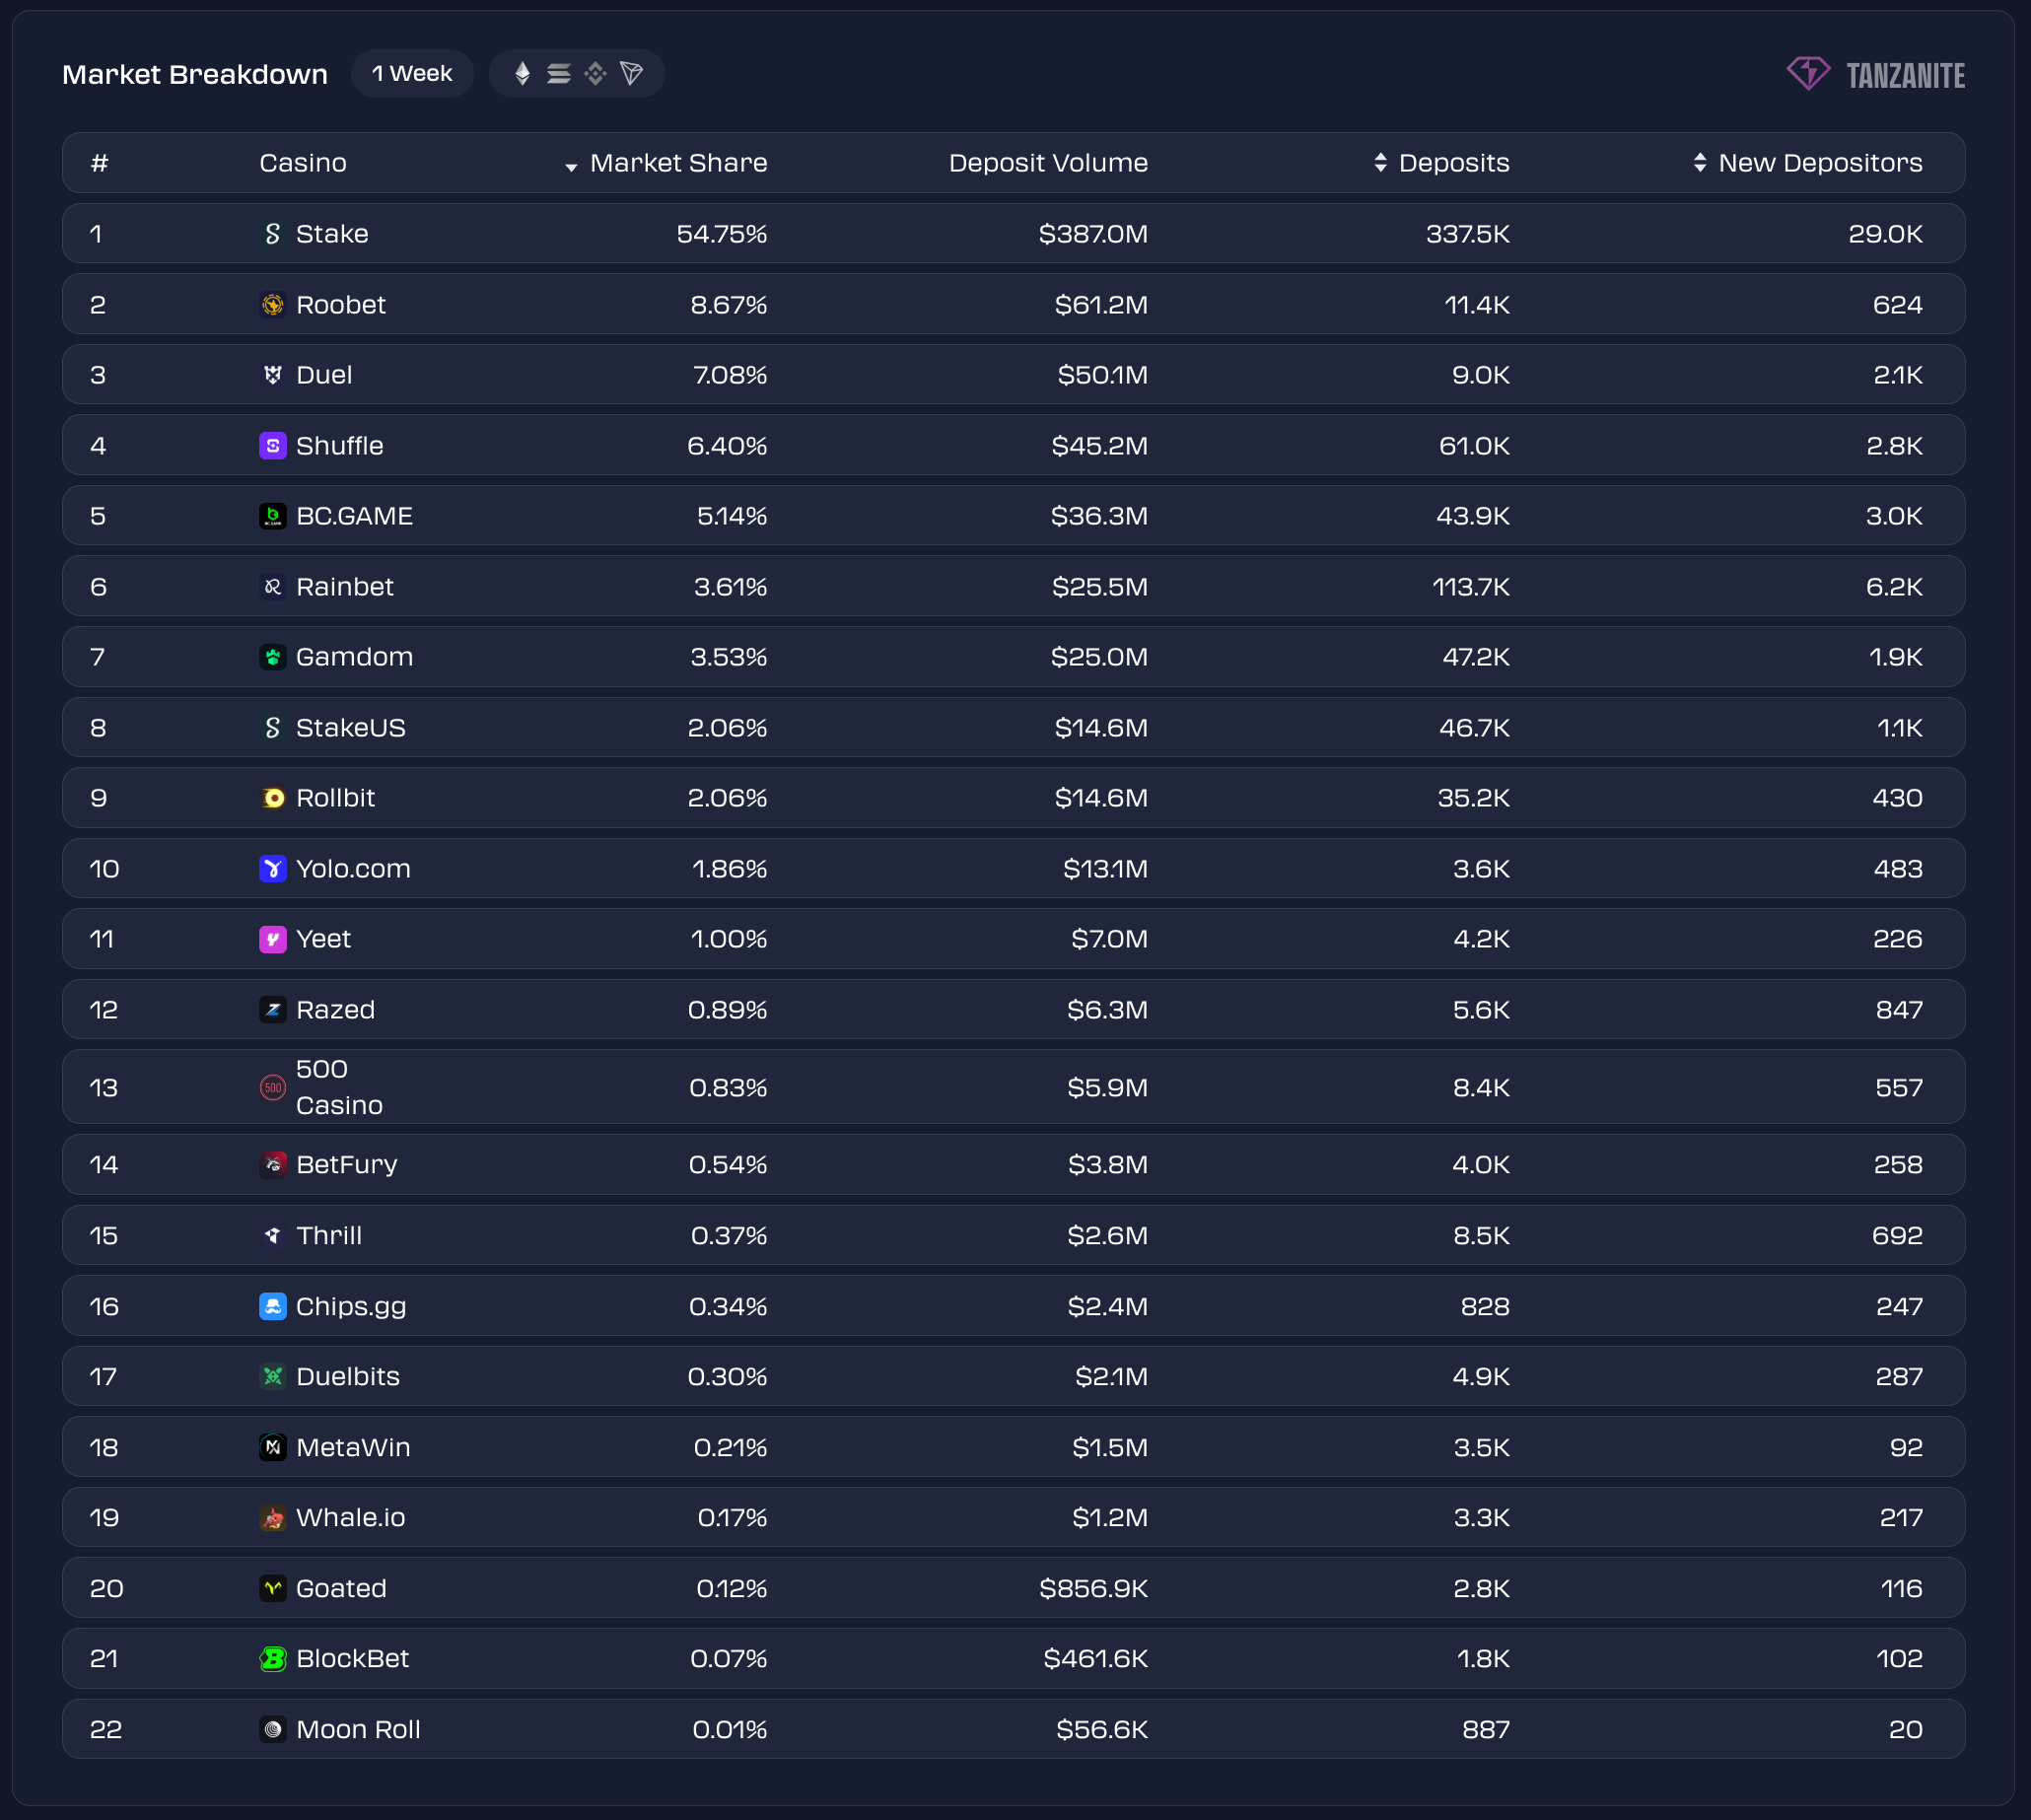Toggle the Solana chain filter icon
Image resolution: width=2031 pixels, height=1820 pixels.
(x=559, y=74)
